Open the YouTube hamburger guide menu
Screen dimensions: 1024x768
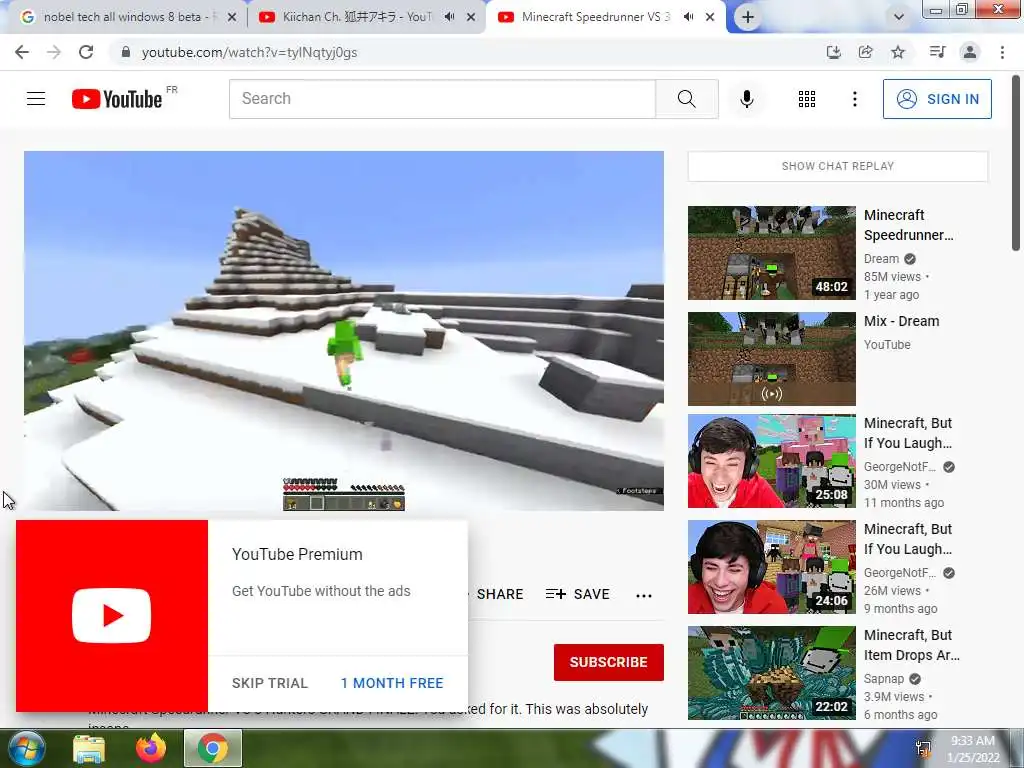(x=36, y=99)
